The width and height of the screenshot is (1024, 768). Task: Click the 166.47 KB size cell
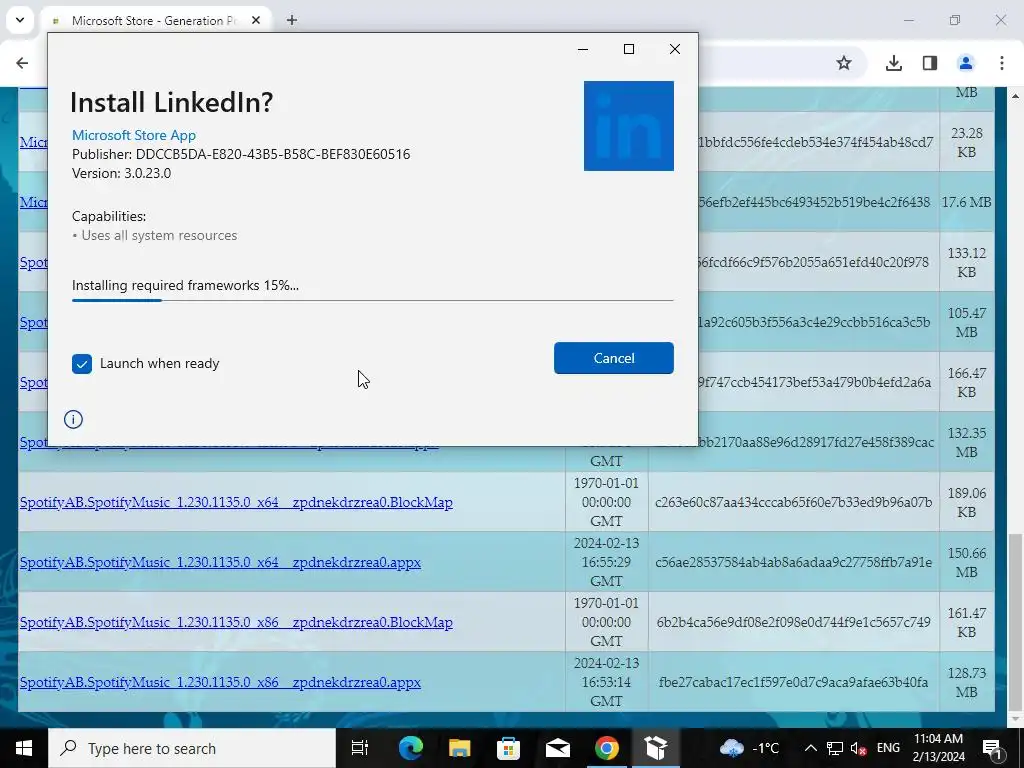pos(967,383)
